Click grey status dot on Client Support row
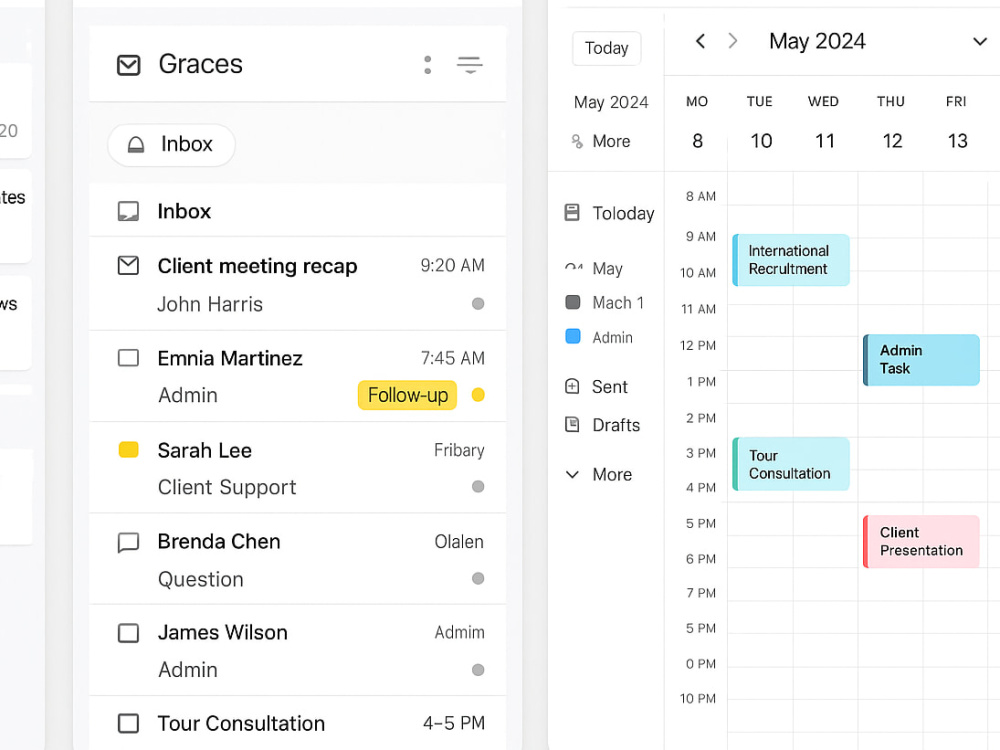Image resolution: width=1000 pixels, height=750 pixels. click(478, 487)
